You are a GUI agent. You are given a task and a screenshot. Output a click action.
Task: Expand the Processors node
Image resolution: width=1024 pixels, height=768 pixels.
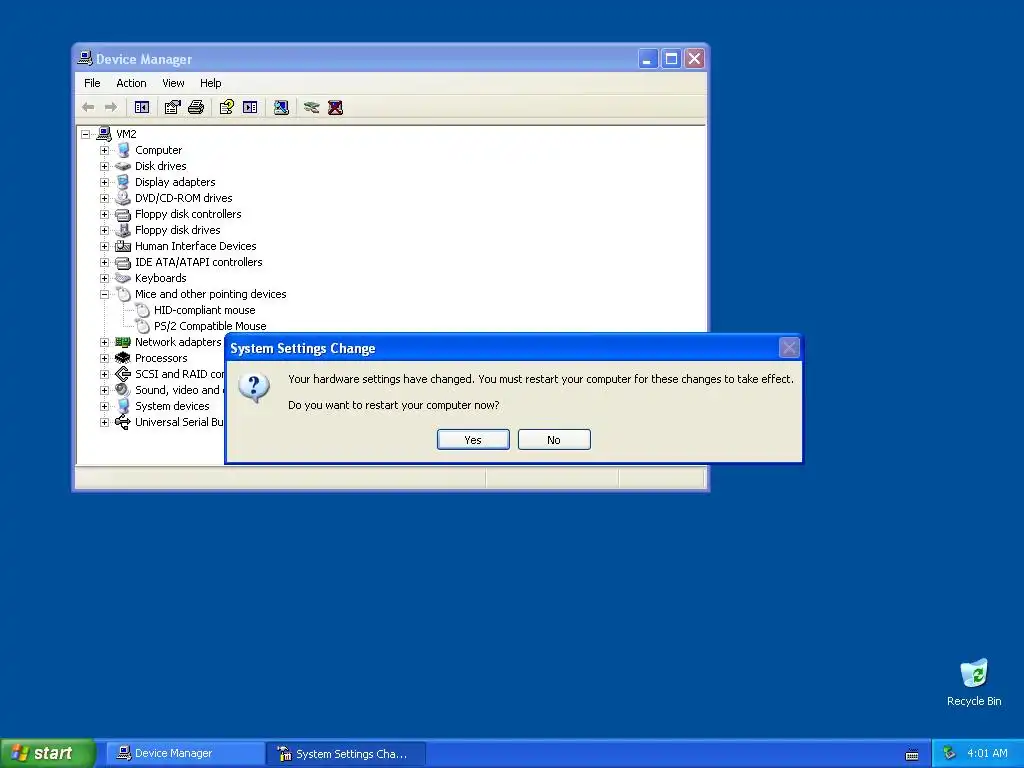click(x=104, y=358)
